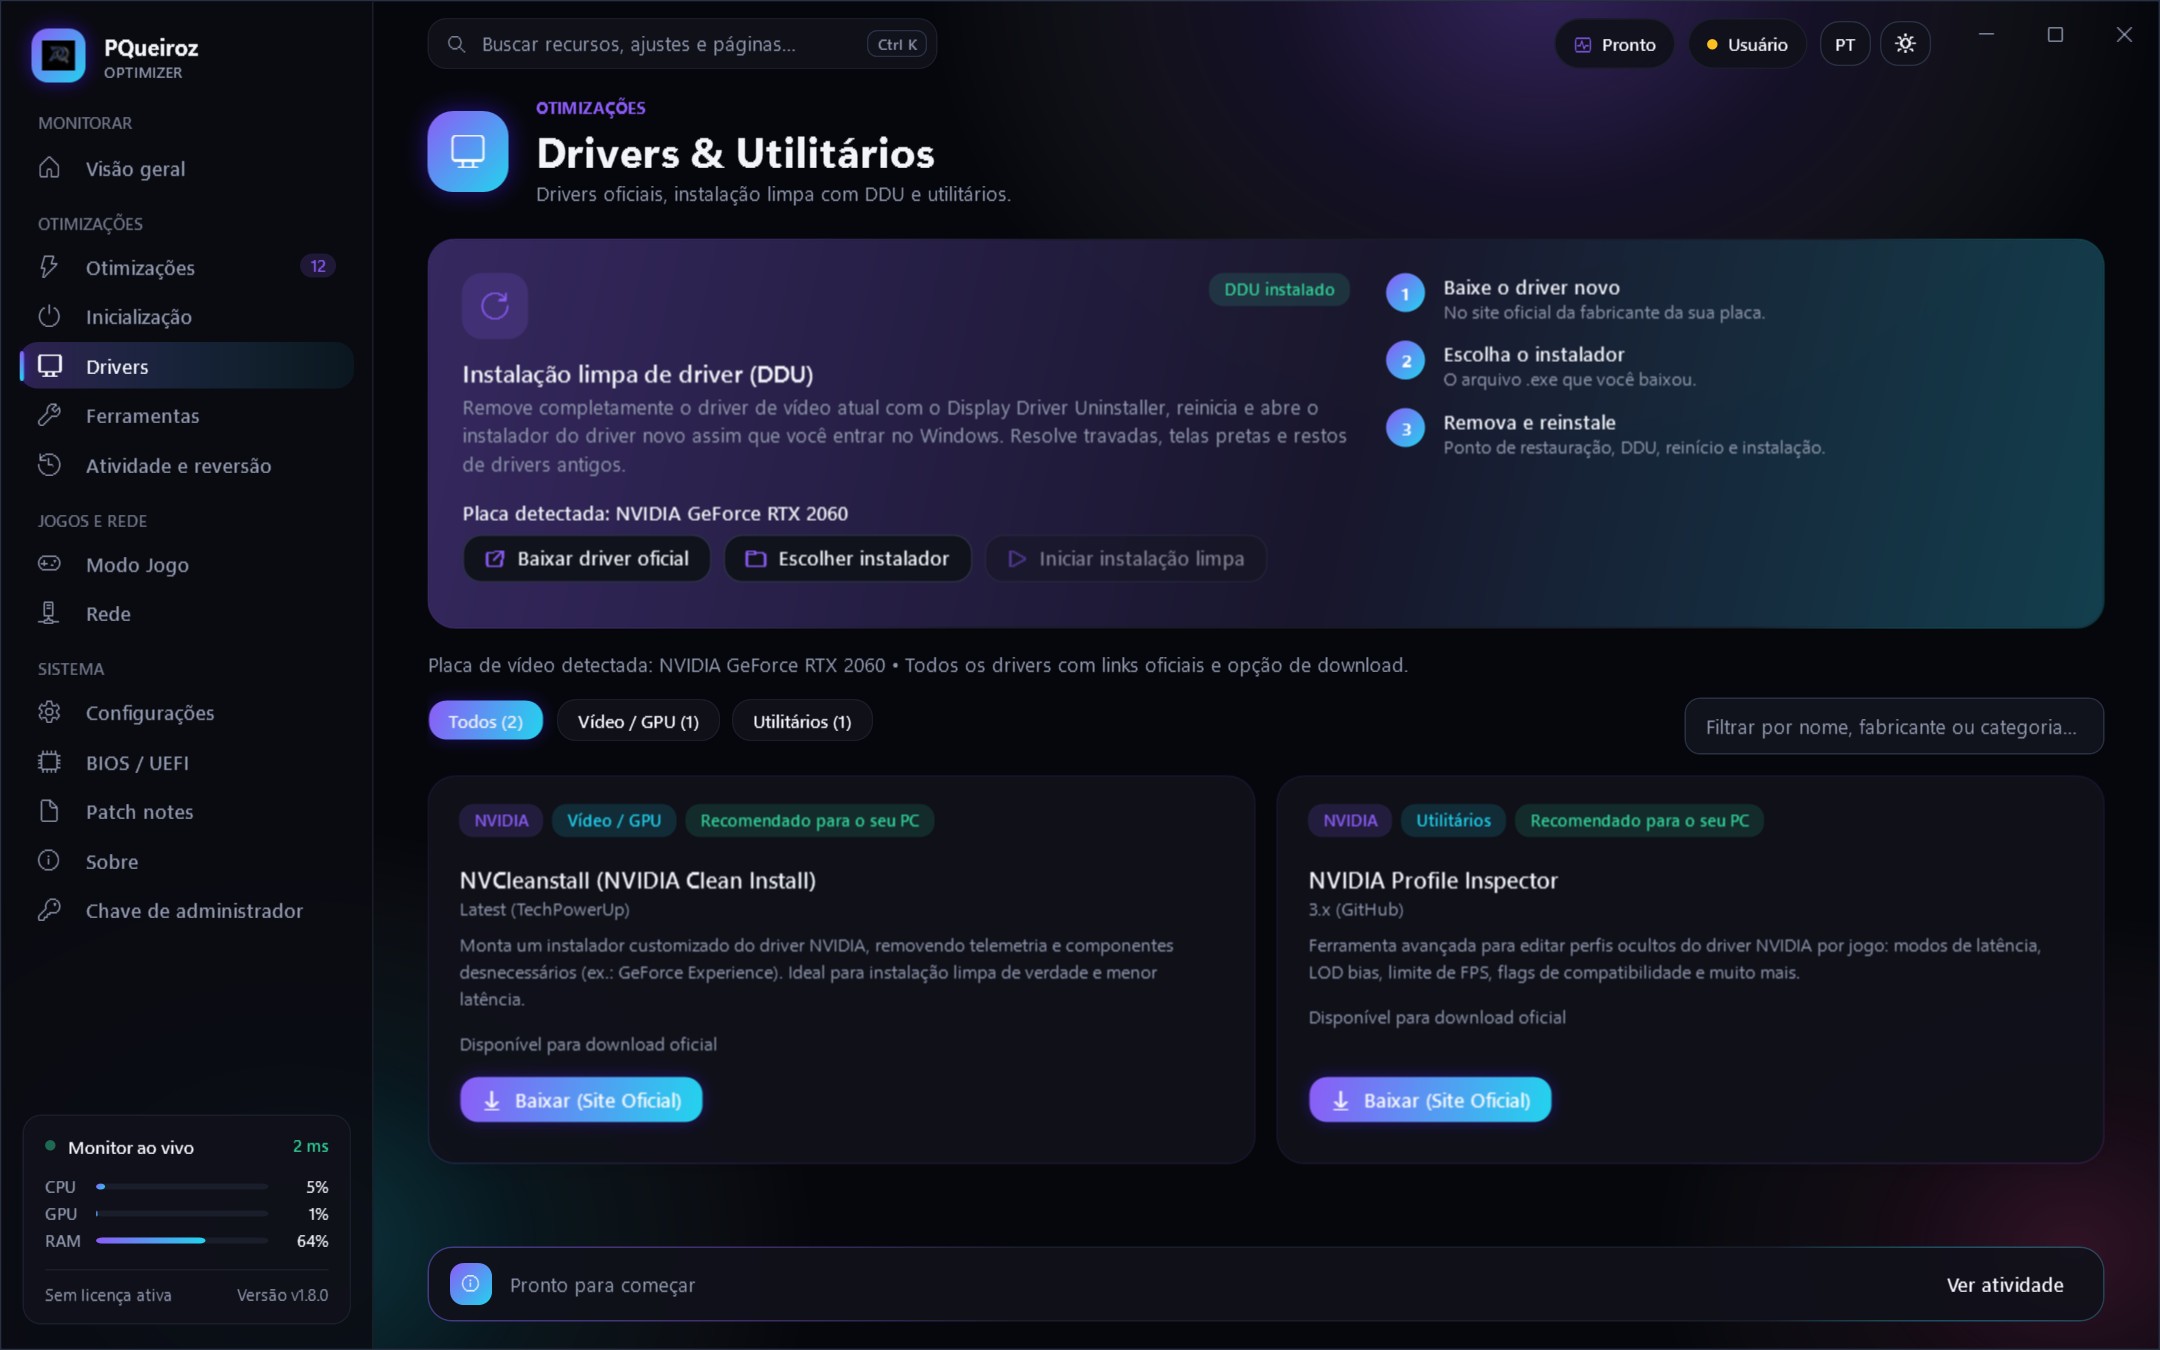Click the Utilitários tag on the Profile Inspector card
The height and width of the screenshot is (1350, 2160).
pos(1453,820)
